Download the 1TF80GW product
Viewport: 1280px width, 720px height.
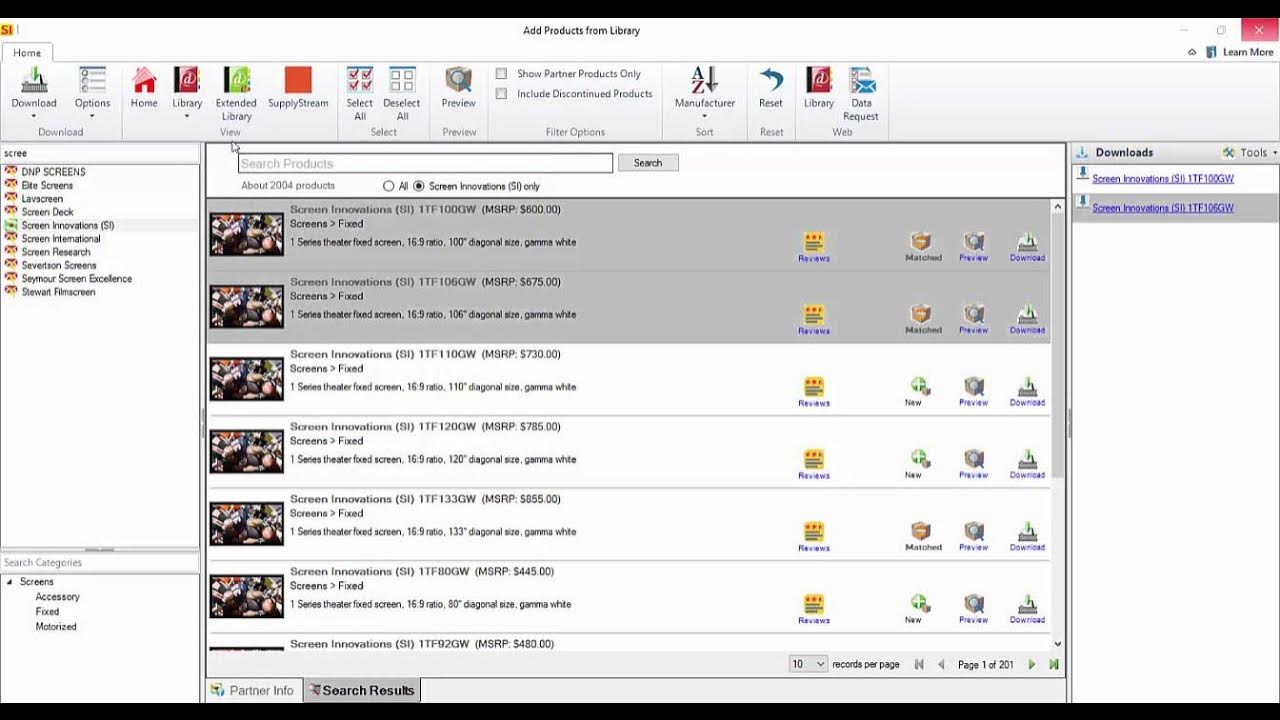(1027, 609)
